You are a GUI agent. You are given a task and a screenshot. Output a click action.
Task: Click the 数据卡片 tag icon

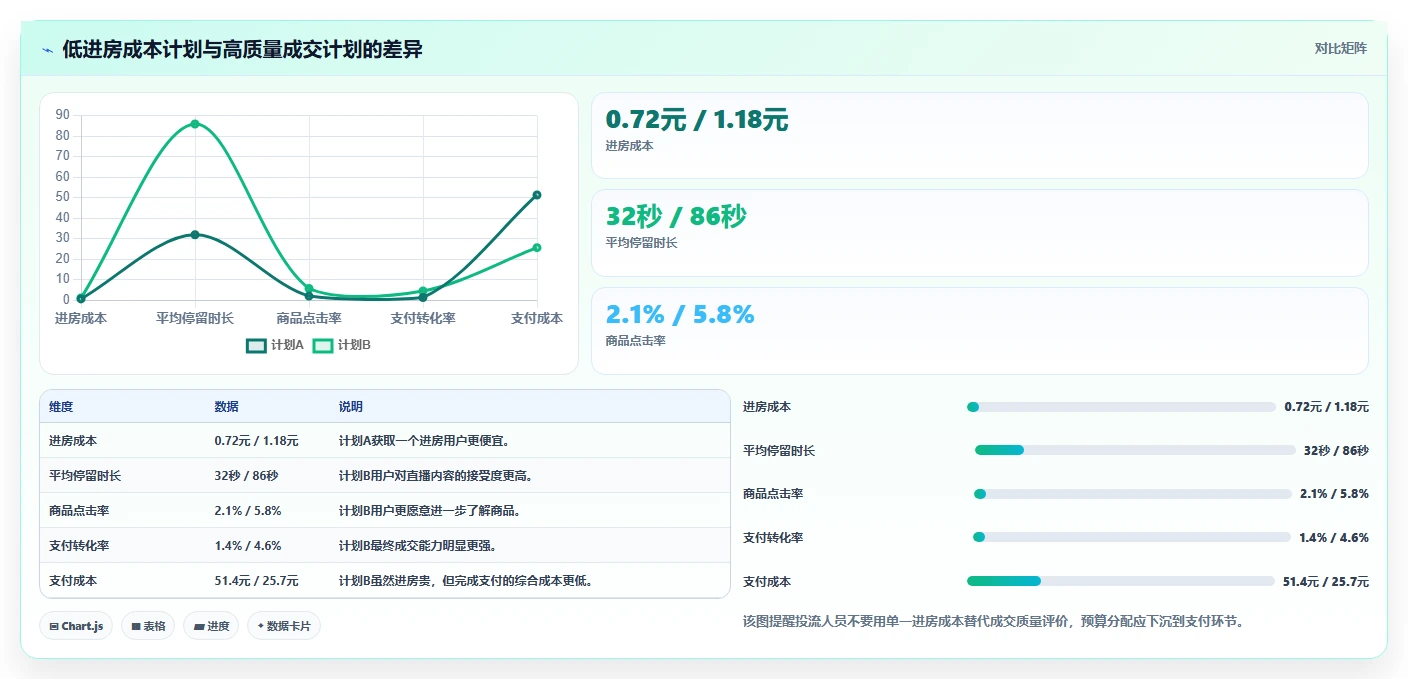[261, 627]
